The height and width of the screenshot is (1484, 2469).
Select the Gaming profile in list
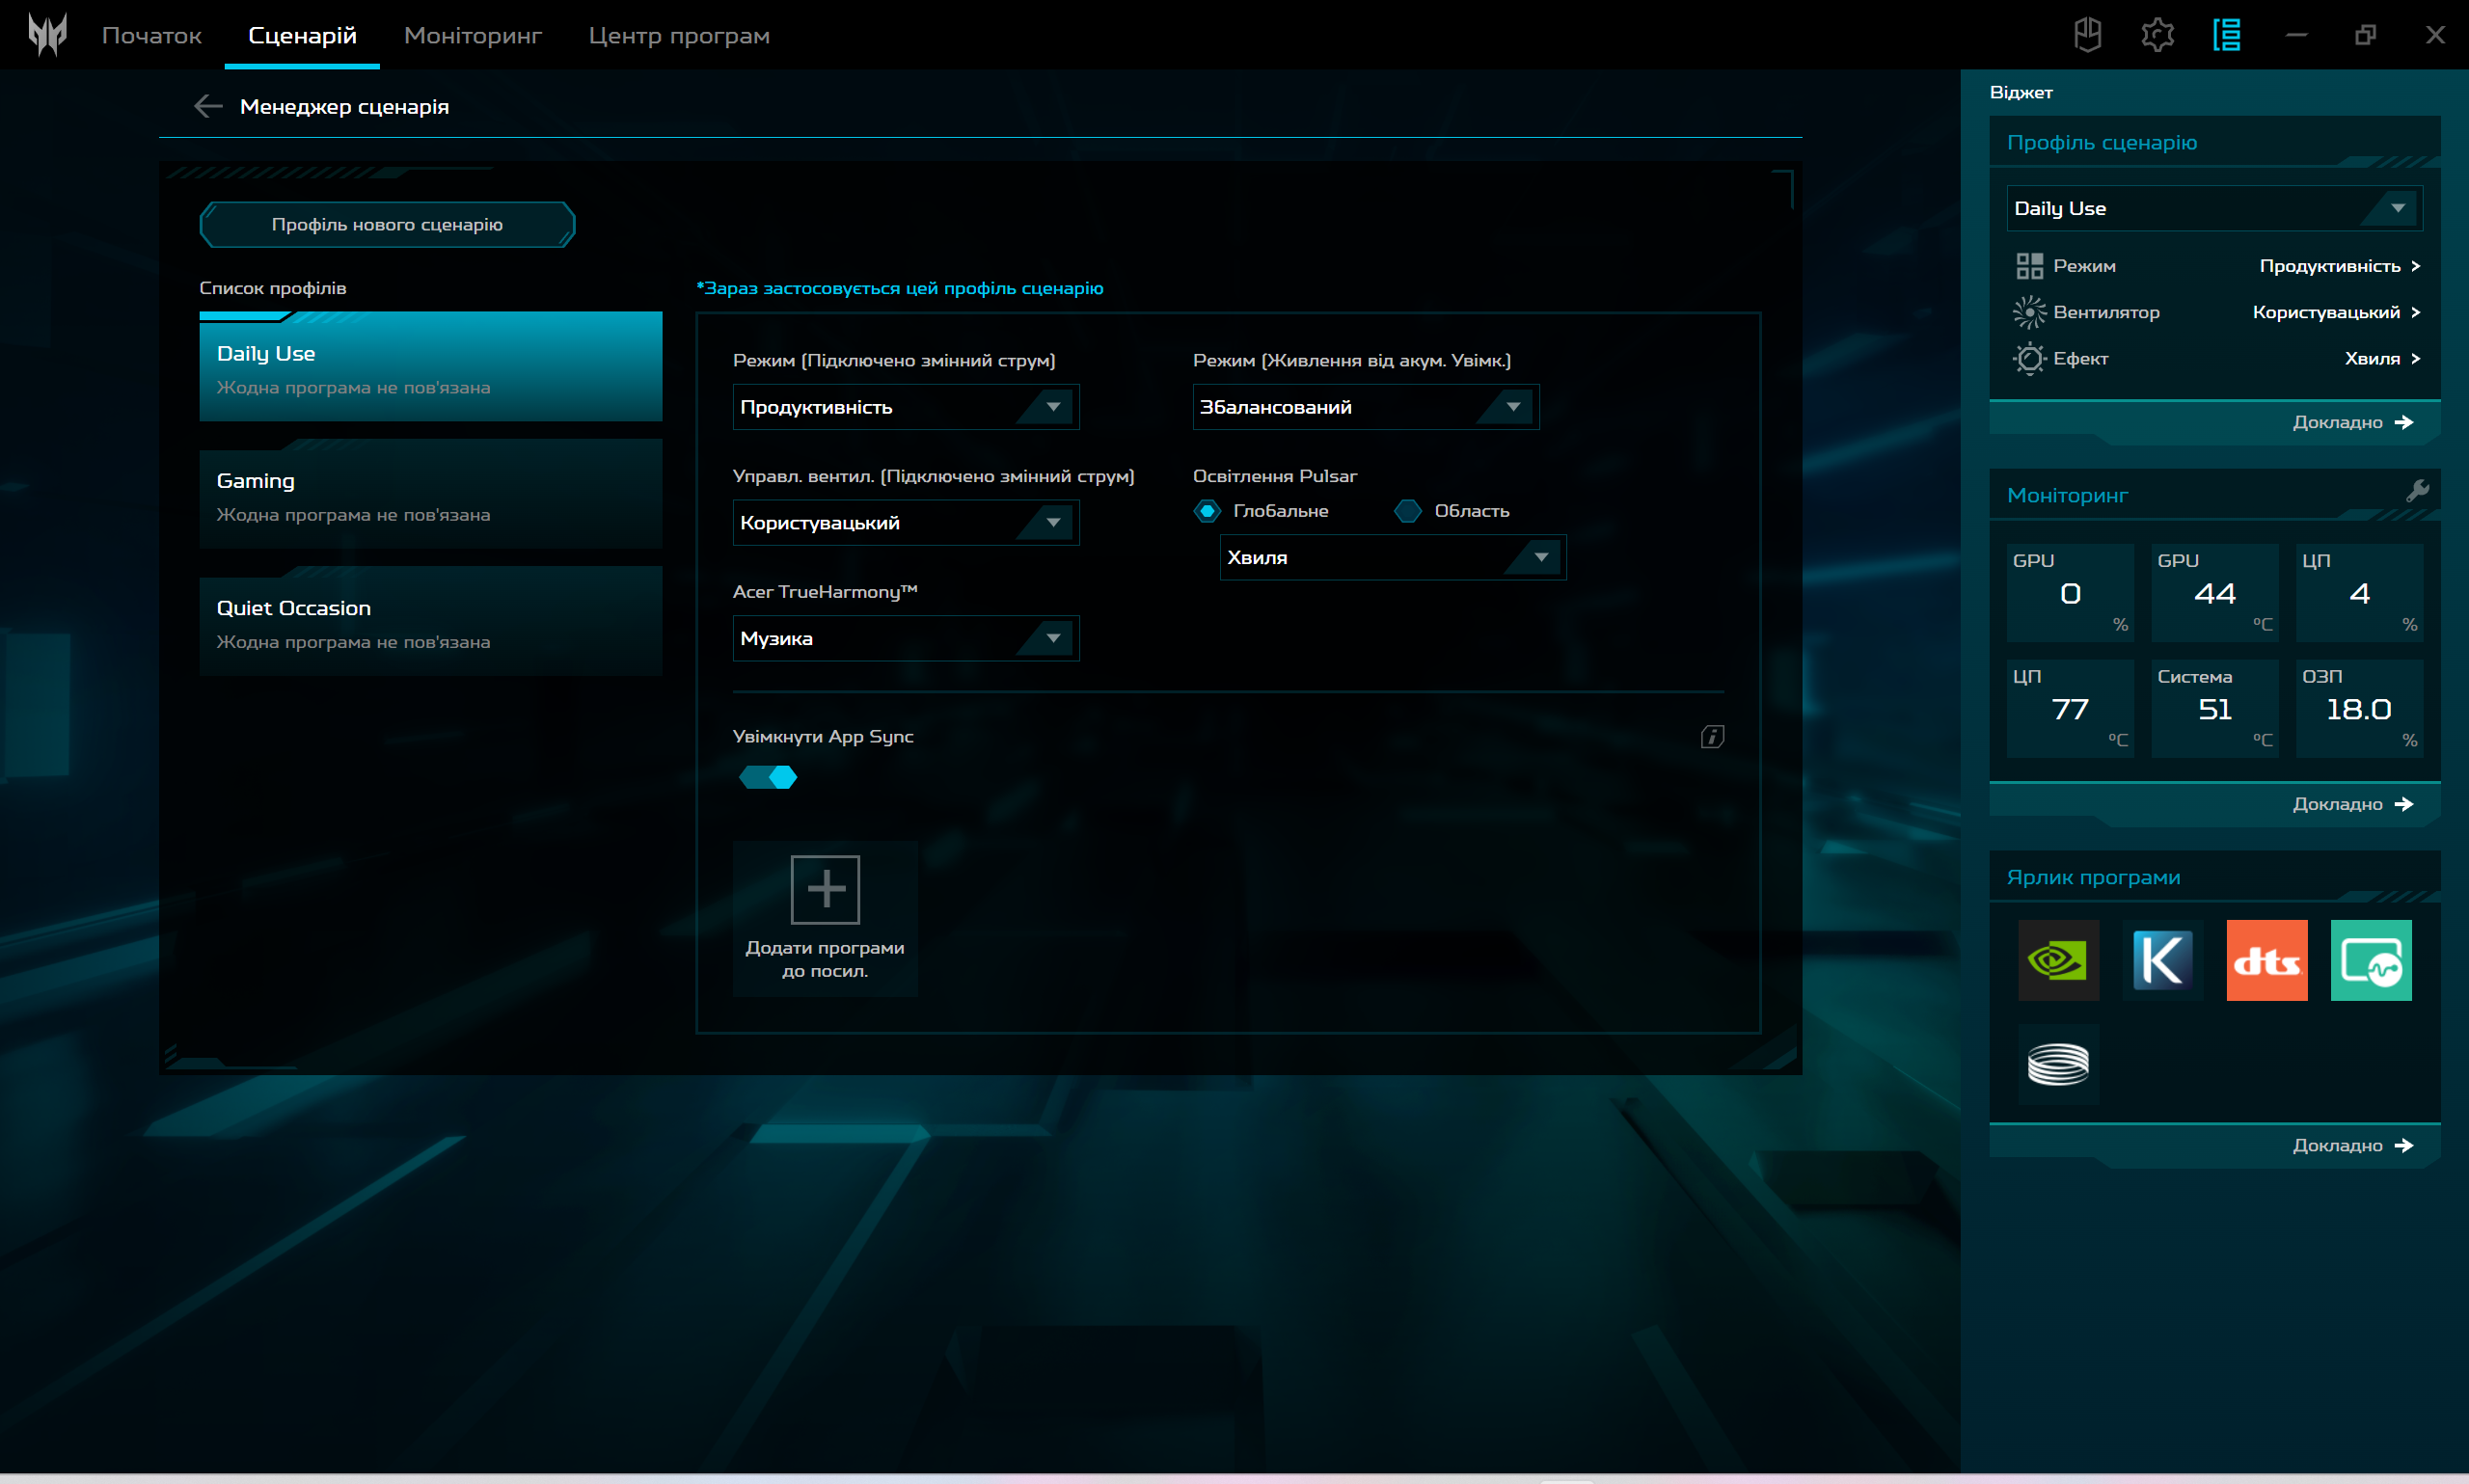click(x=430, y=495)
